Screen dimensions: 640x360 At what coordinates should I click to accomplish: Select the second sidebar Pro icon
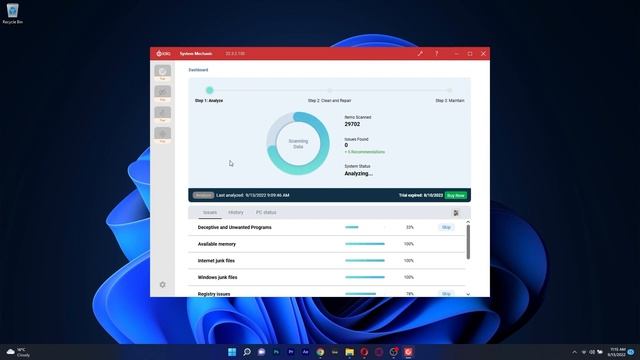(x=162, y=93)
